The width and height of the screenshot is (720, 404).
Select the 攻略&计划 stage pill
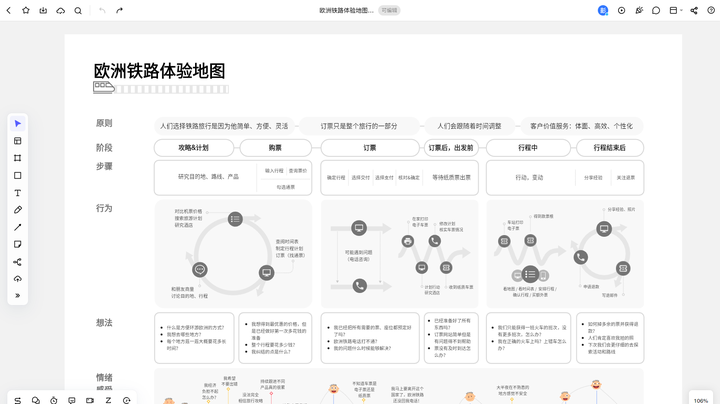[x=193, y=148]
